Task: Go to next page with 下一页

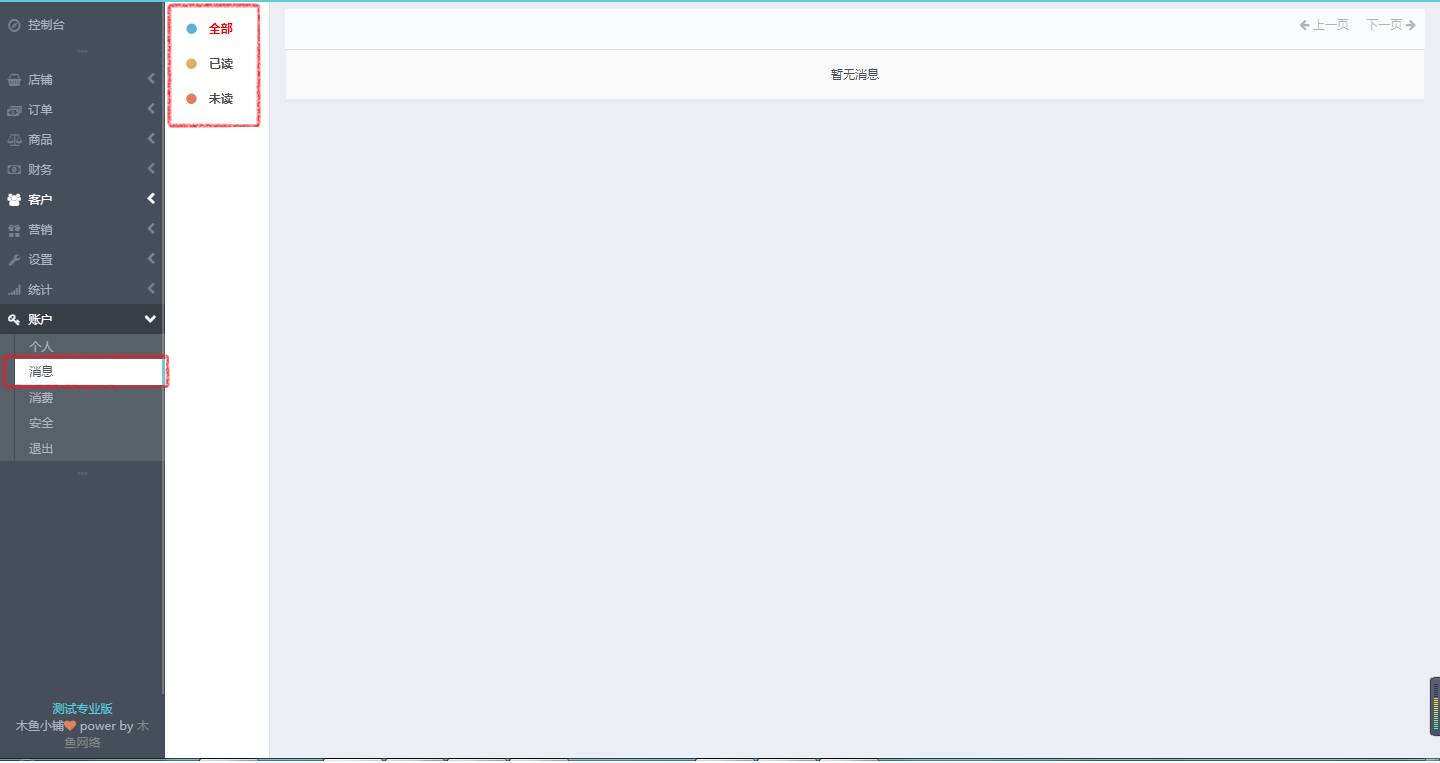Action: 1390,25
